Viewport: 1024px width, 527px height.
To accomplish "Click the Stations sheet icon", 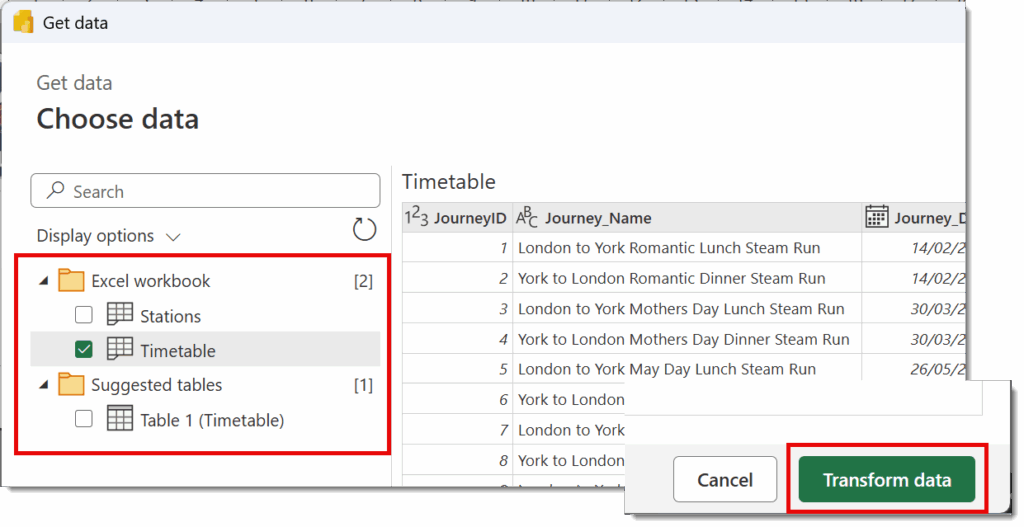I will pyautogui.click(x=120, y=314).
